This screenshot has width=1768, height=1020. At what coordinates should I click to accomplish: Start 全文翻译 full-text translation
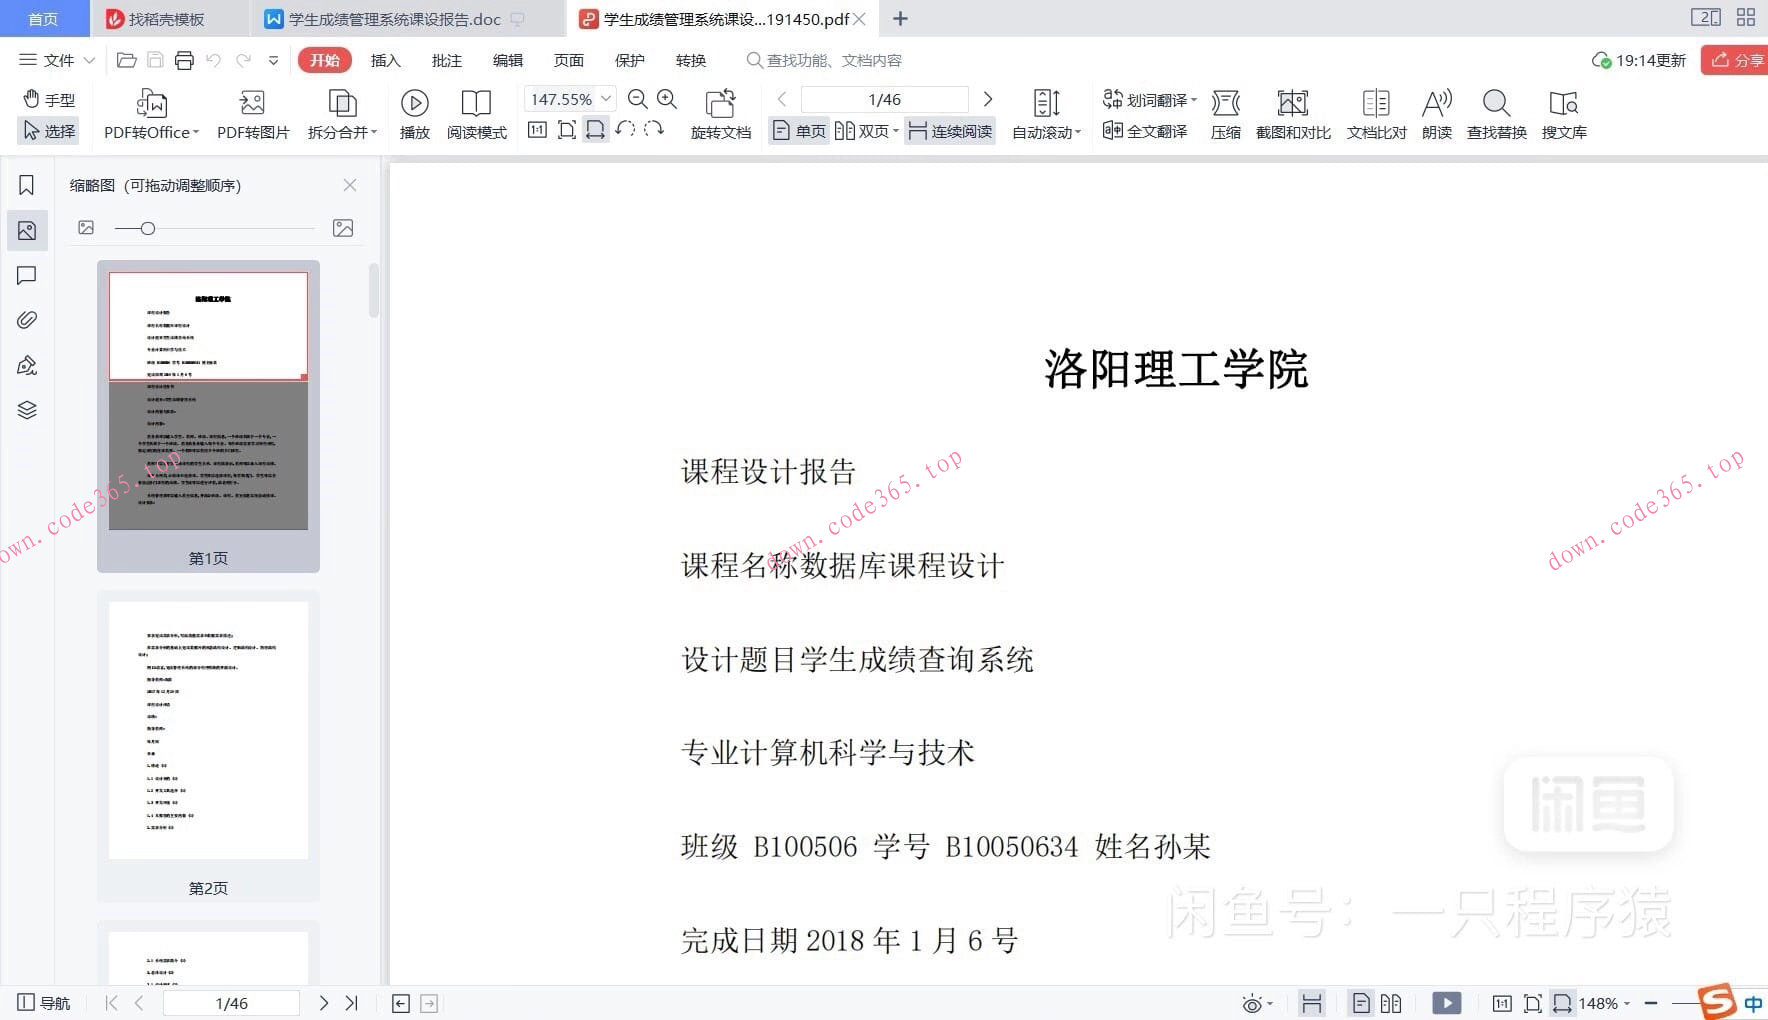click(1146, 130)
